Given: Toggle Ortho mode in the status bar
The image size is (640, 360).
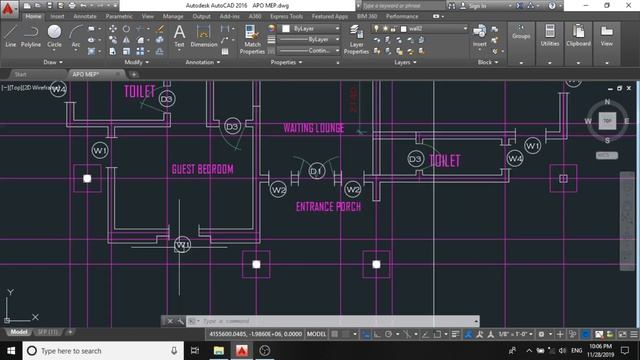Looking at the screenshot, I should [x=377, y=334].
